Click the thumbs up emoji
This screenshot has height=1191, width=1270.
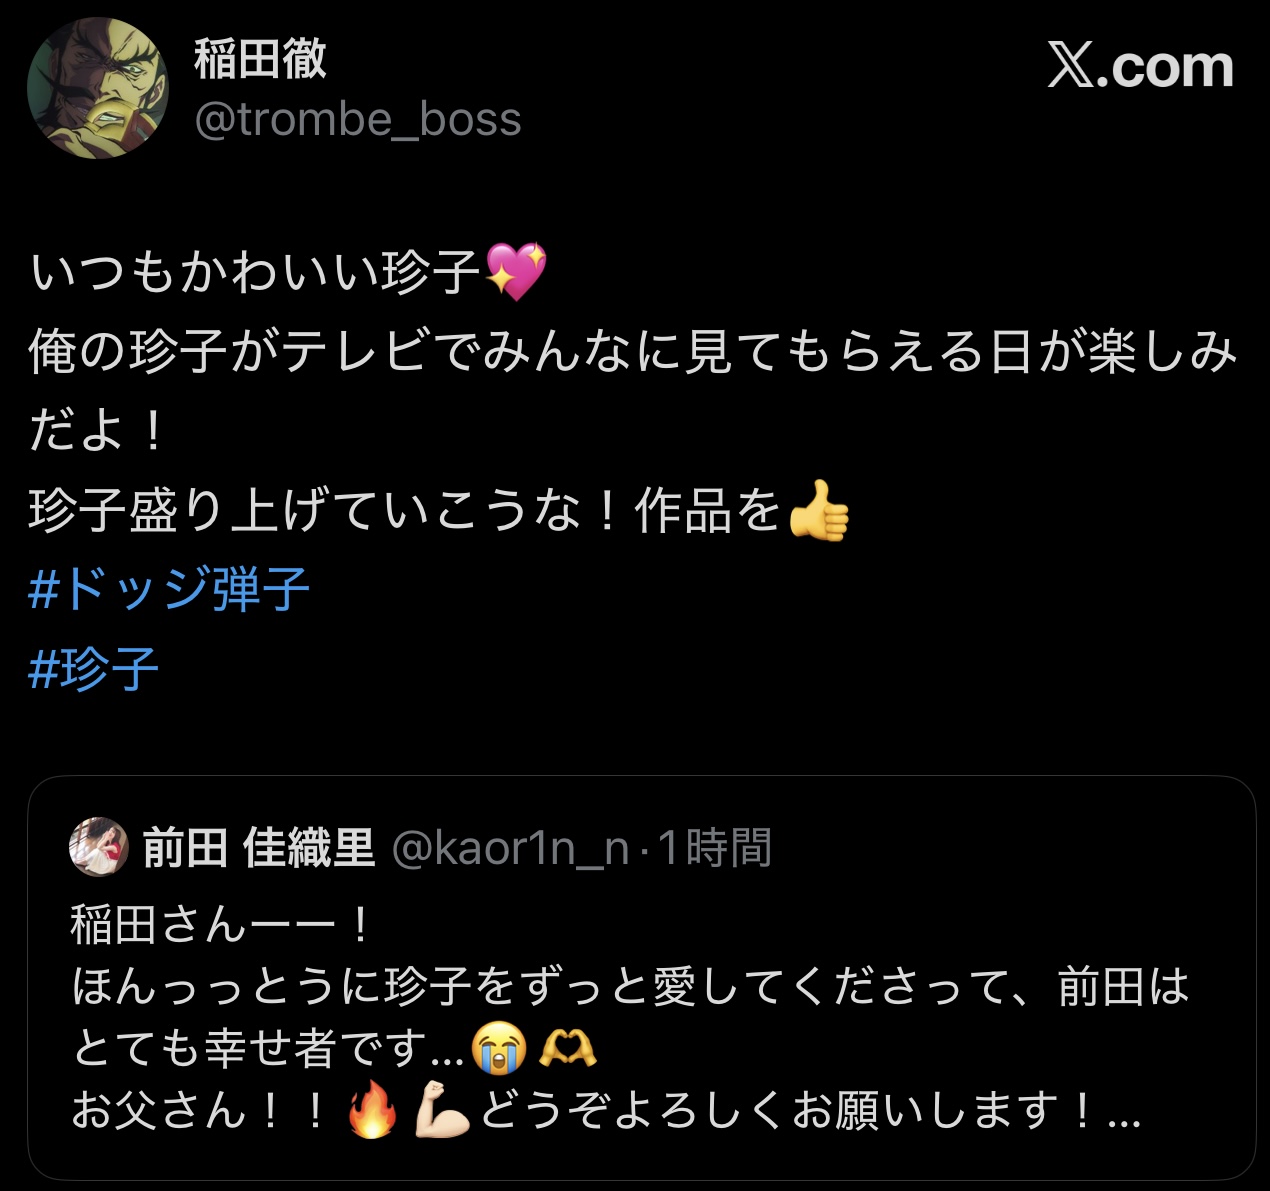pos(819,510)
